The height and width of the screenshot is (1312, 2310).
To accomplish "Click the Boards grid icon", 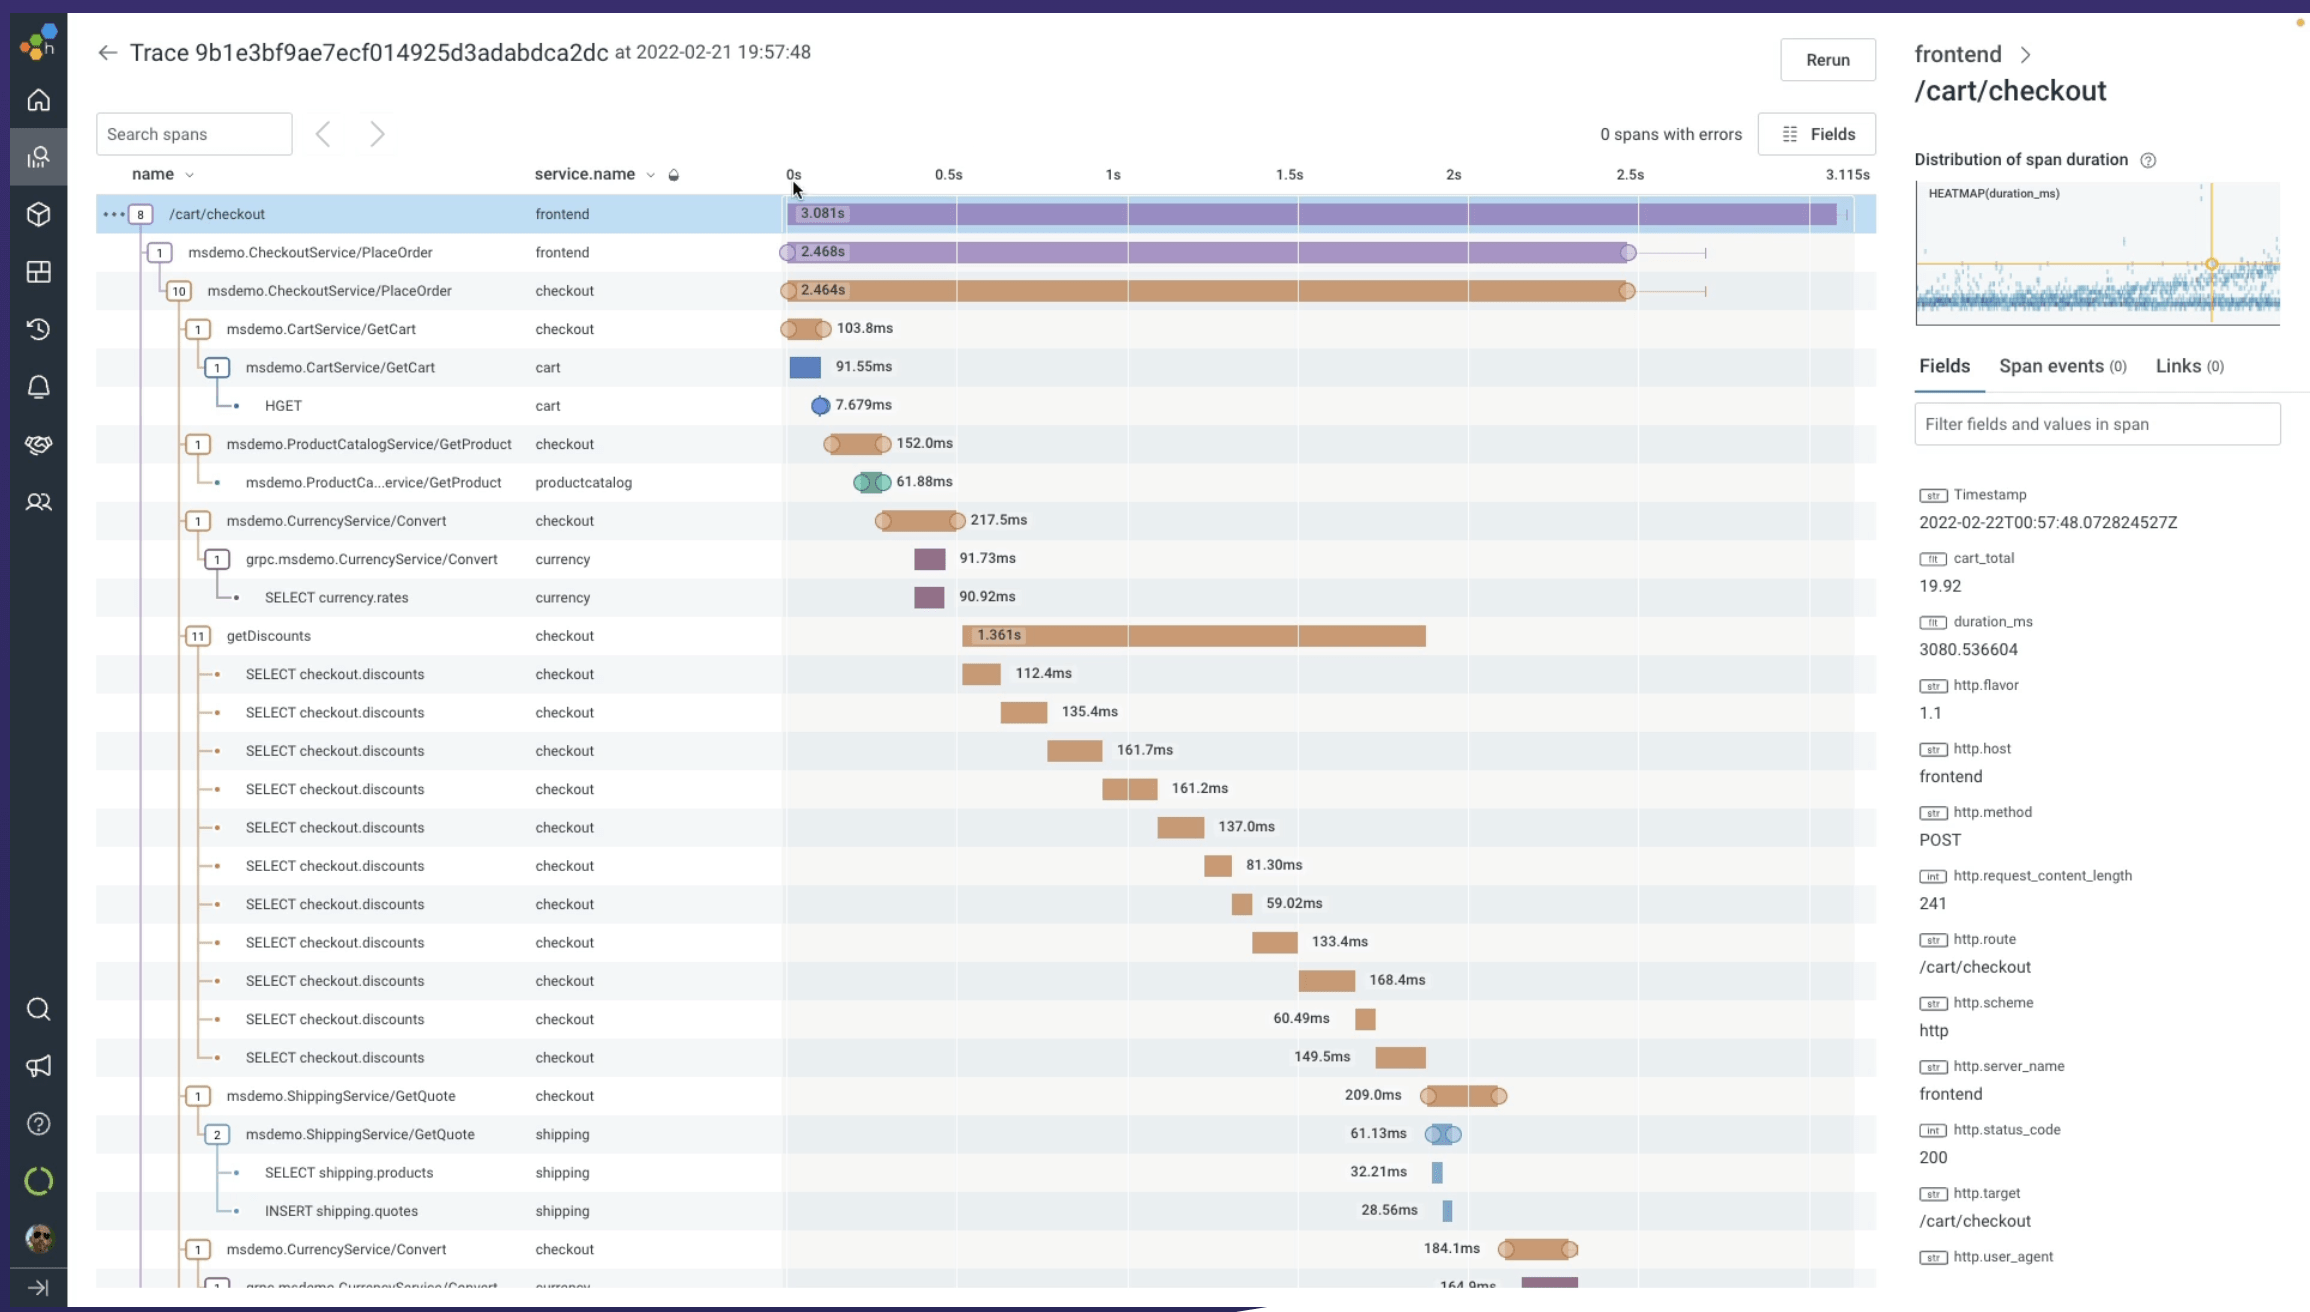I will click(38, 272).
